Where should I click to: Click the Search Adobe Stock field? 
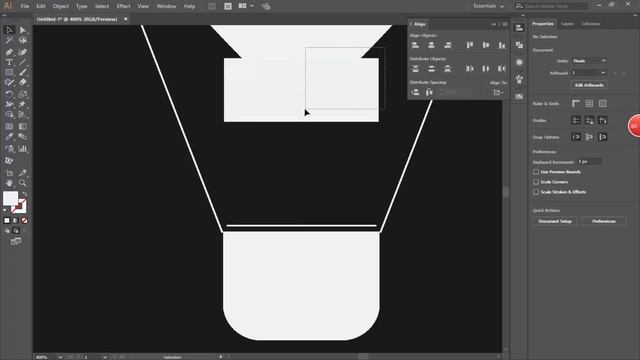click(x=552, y=6)
